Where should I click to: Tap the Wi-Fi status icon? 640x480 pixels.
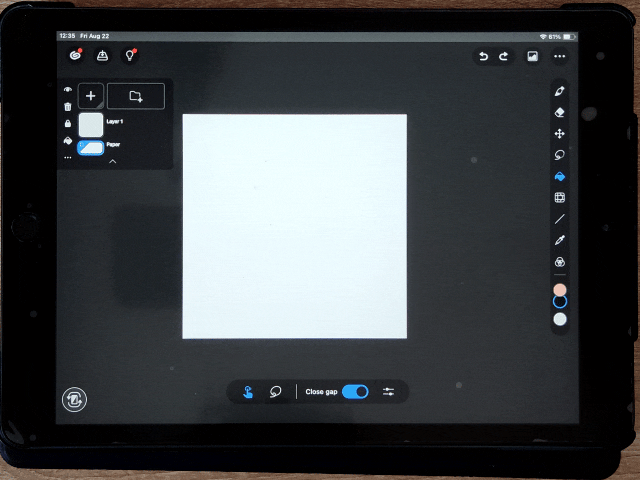543,37
